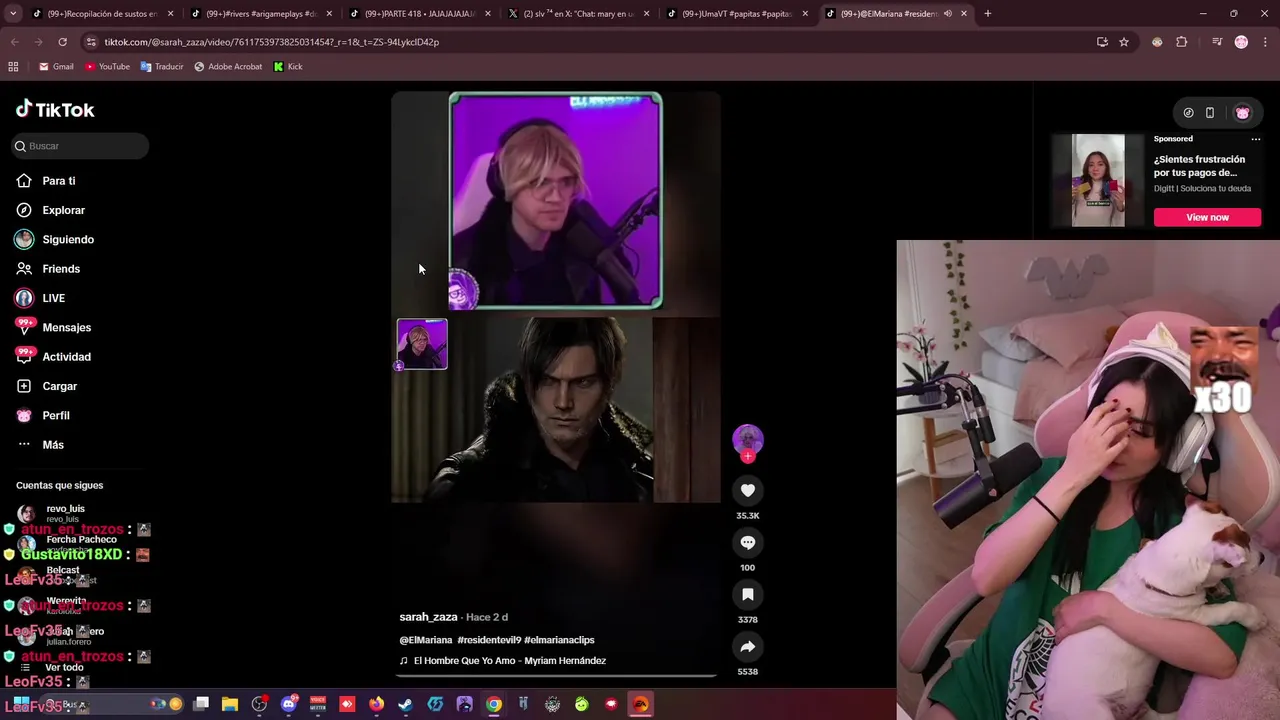1280x720 pixels.
Task: Open Kick bookmark
Action: [287, 67]
